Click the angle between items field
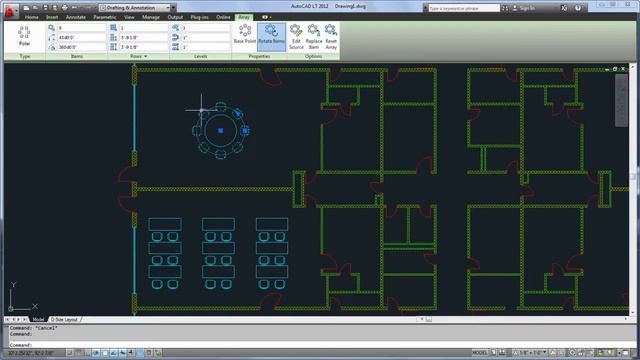 81,38
